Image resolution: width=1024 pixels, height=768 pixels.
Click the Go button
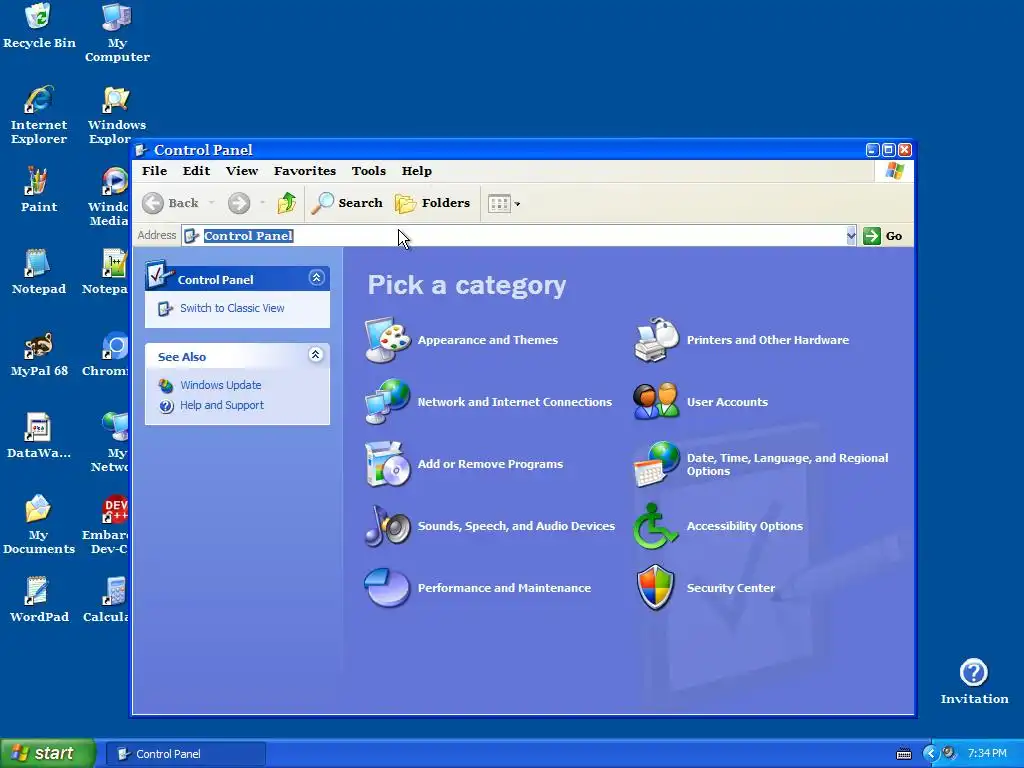(x=883, y=236)
